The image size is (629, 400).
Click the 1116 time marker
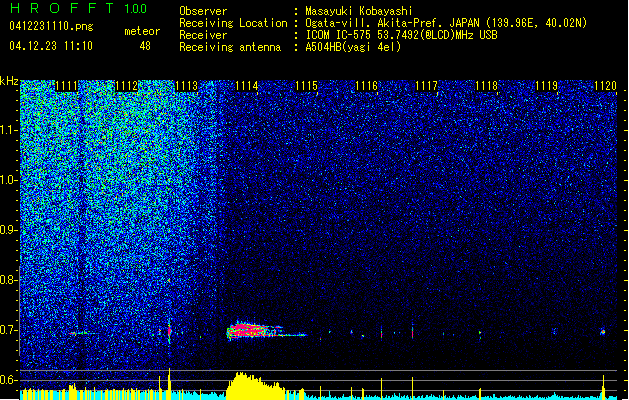(367, 86)
